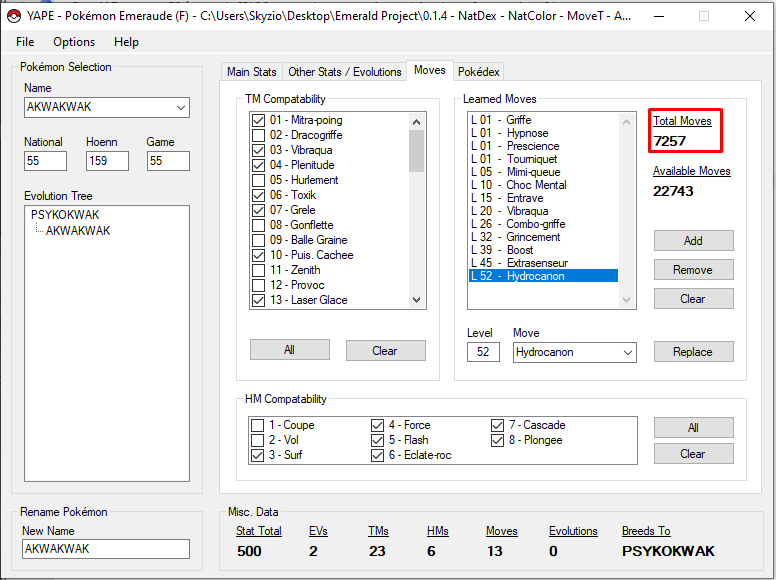Select the L 01 Prescience move
Screen dimensions: 776x580
click(543, 146)
